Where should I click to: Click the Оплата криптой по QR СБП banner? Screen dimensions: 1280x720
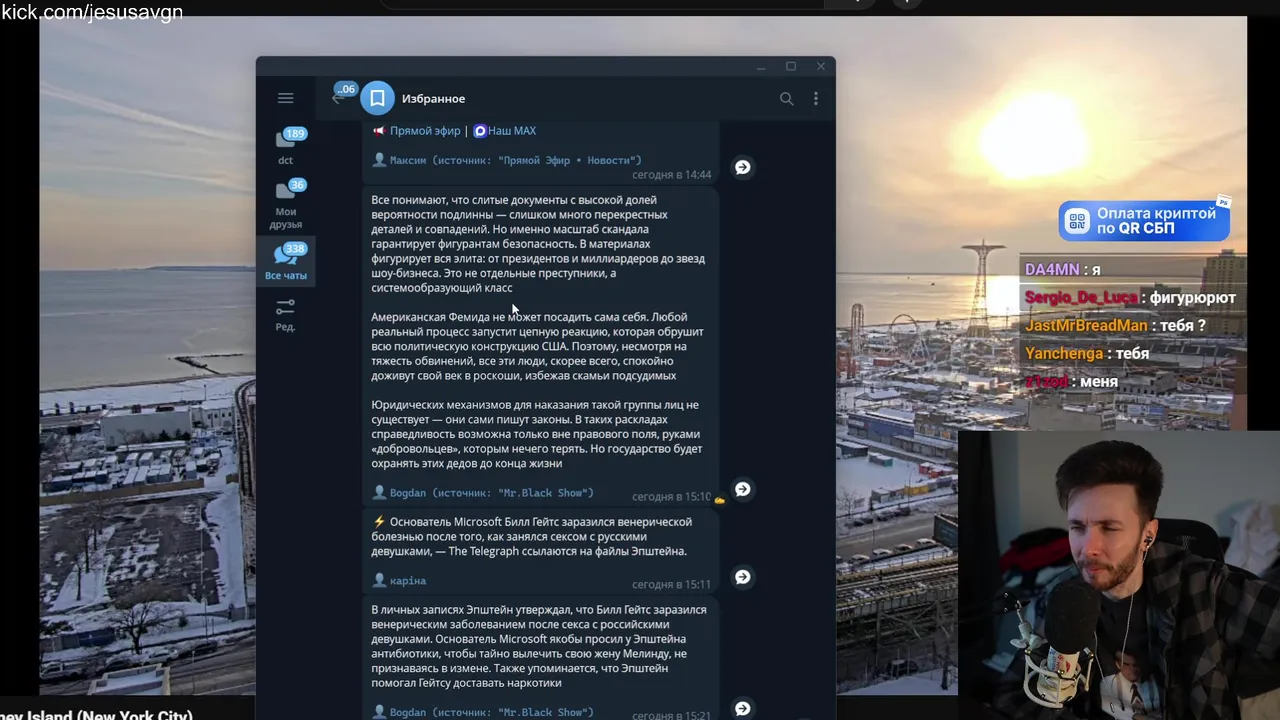click(1144, 221)
